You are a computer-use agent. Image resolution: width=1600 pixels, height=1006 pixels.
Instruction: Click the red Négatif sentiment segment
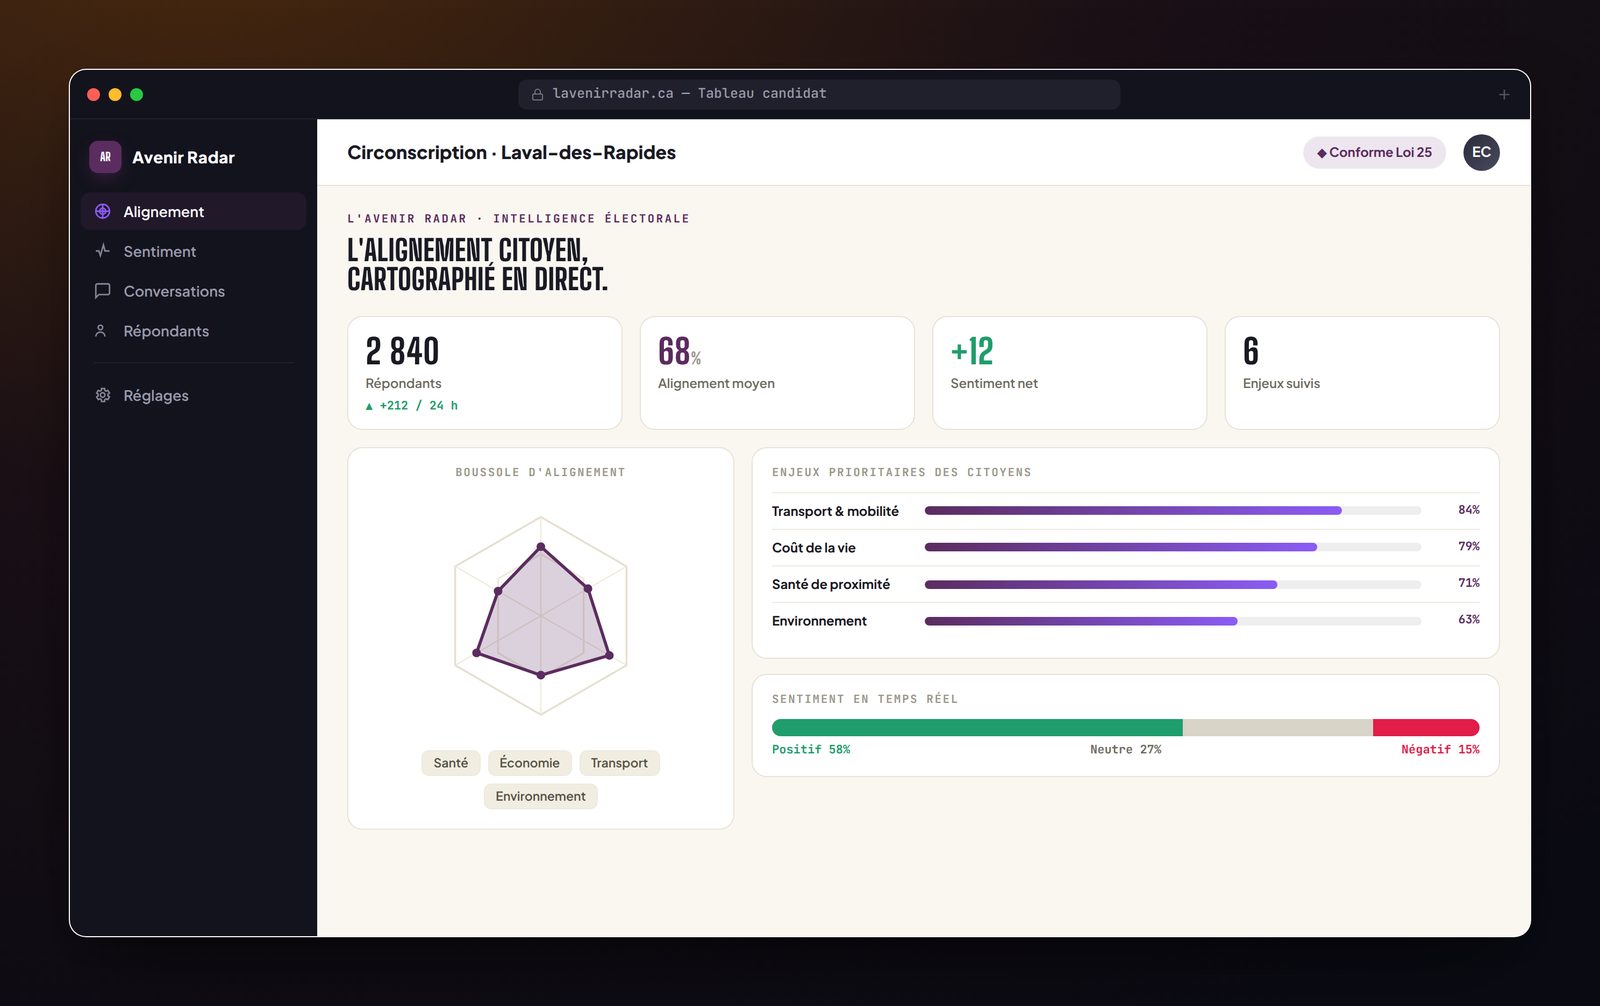[x=1426, y=728]
